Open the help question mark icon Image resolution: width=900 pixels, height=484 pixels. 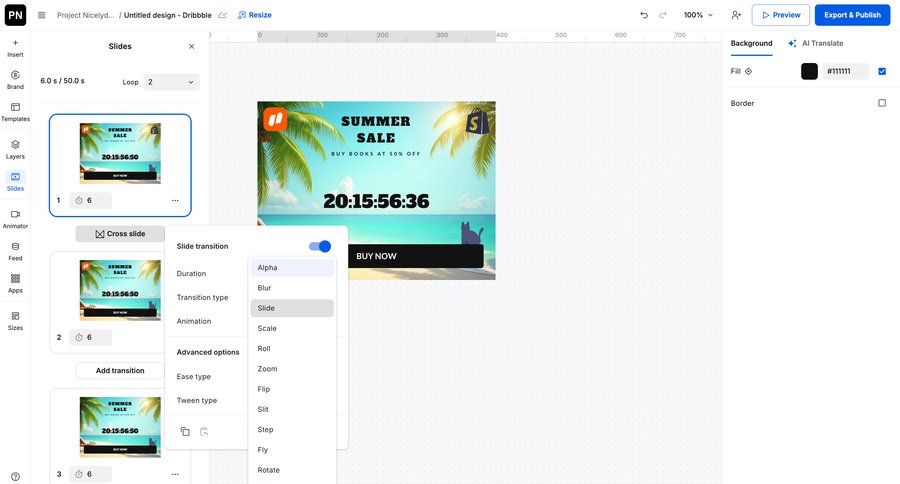point(15,477)
